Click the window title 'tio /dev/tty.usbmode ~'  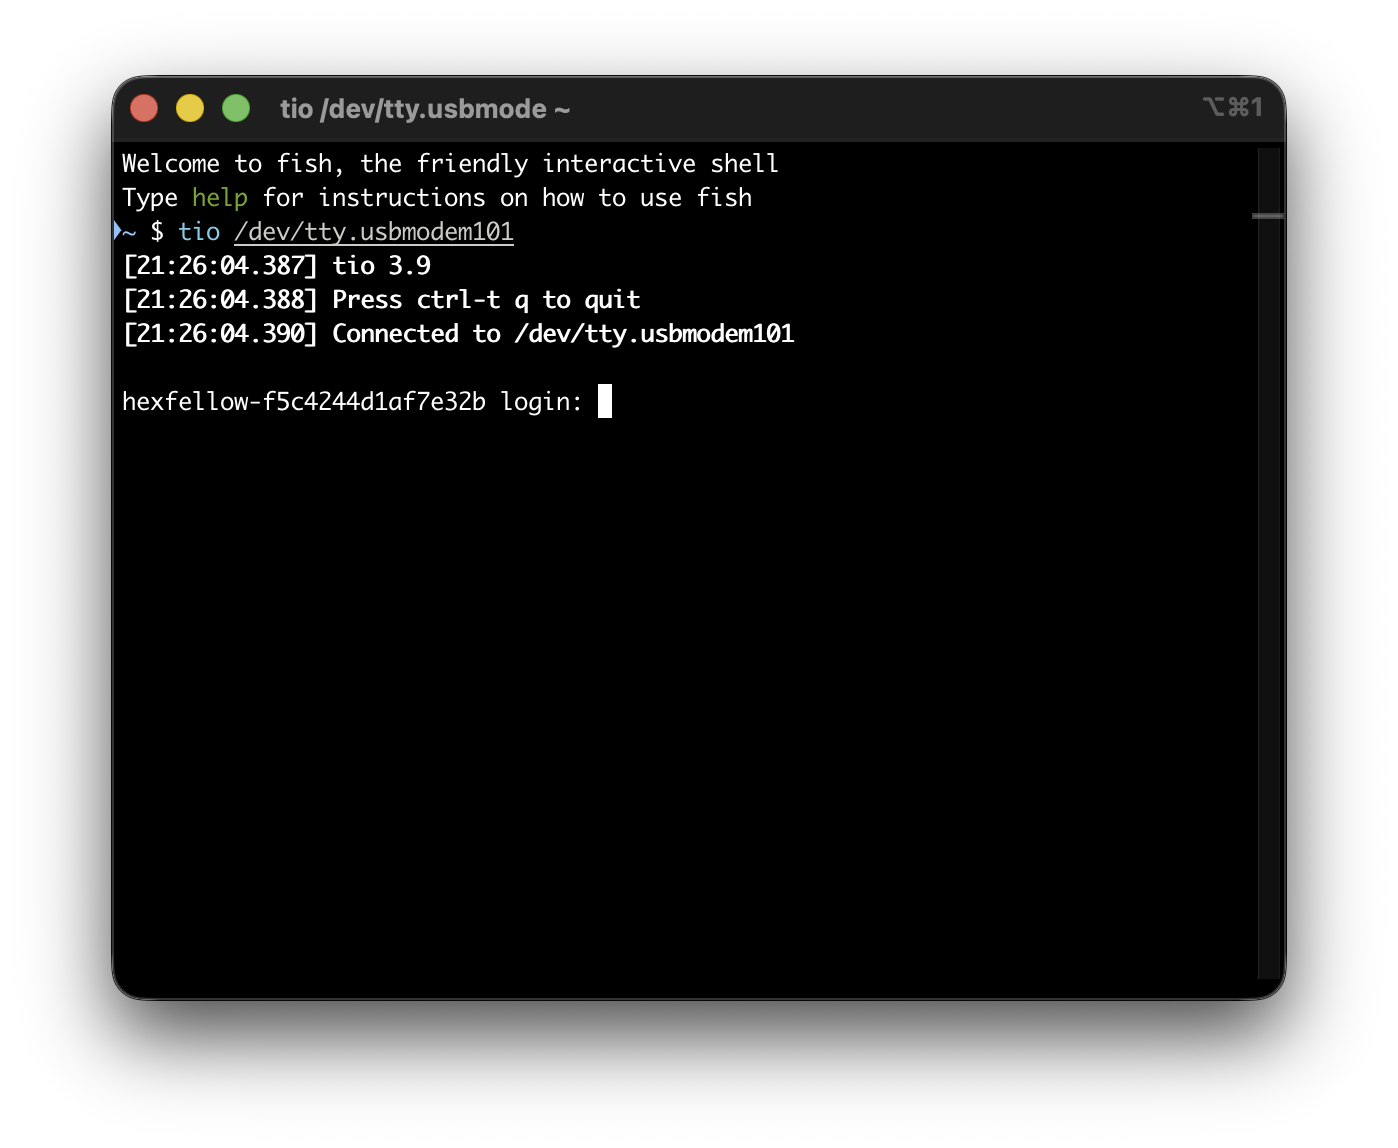[424, 109]
